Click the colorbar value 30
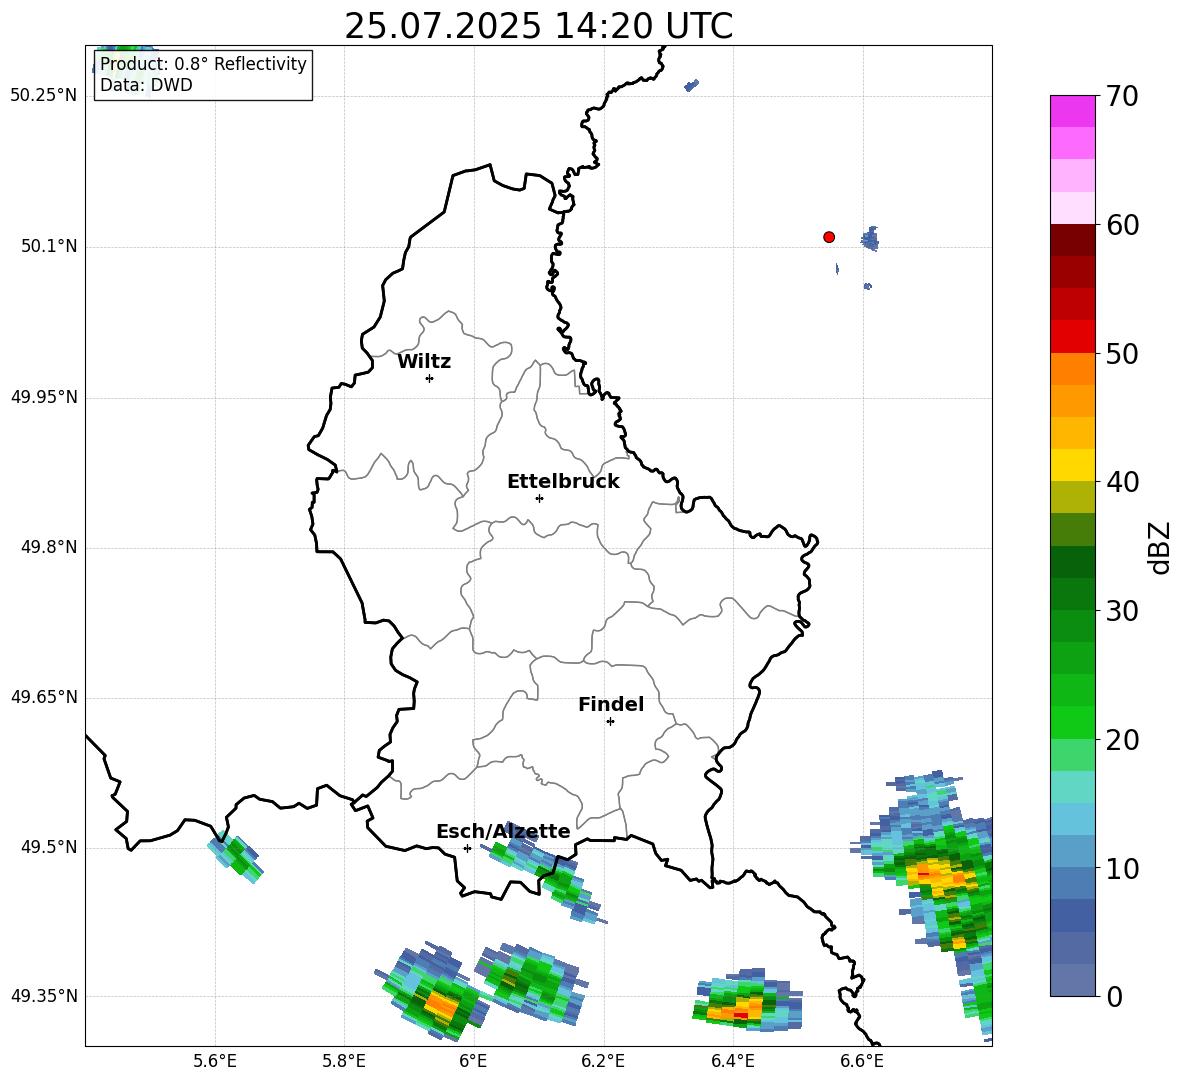The image size is (1184, 1081). pyautogui.click(x=1122, y=611)
